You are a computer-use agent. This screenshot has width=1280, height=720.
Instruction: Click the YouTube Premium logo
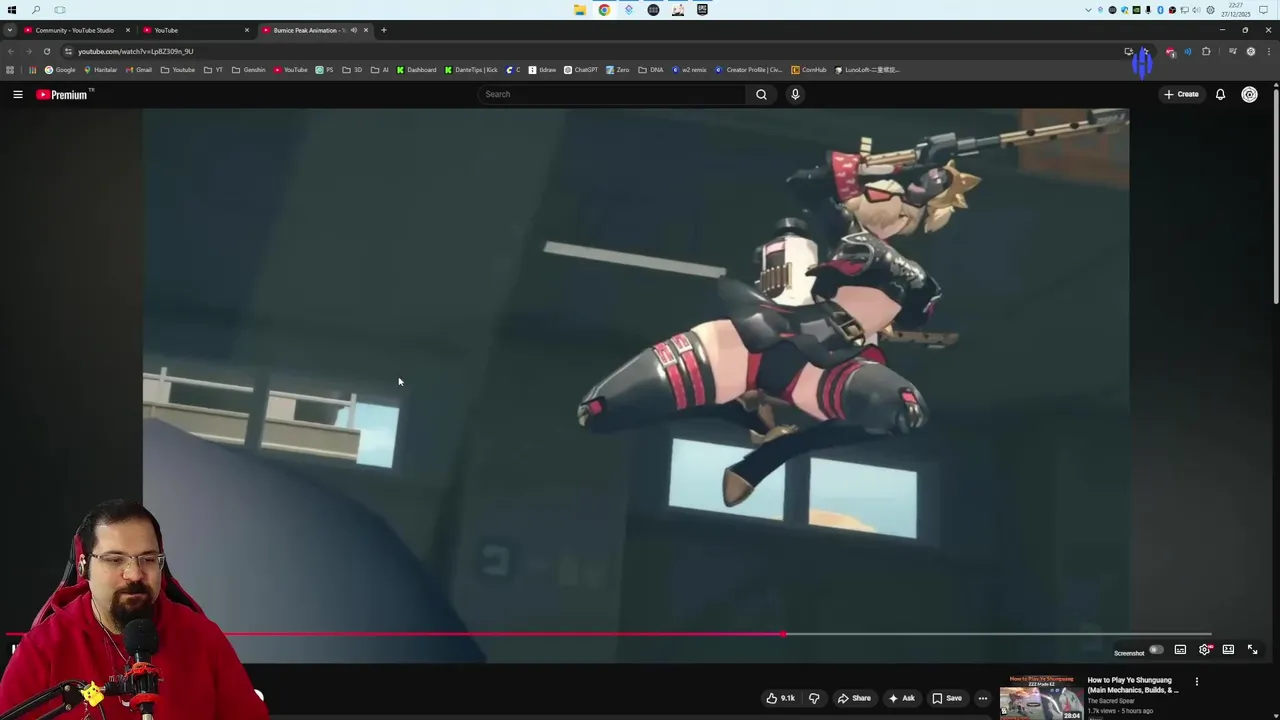click(x=64, y=94)
